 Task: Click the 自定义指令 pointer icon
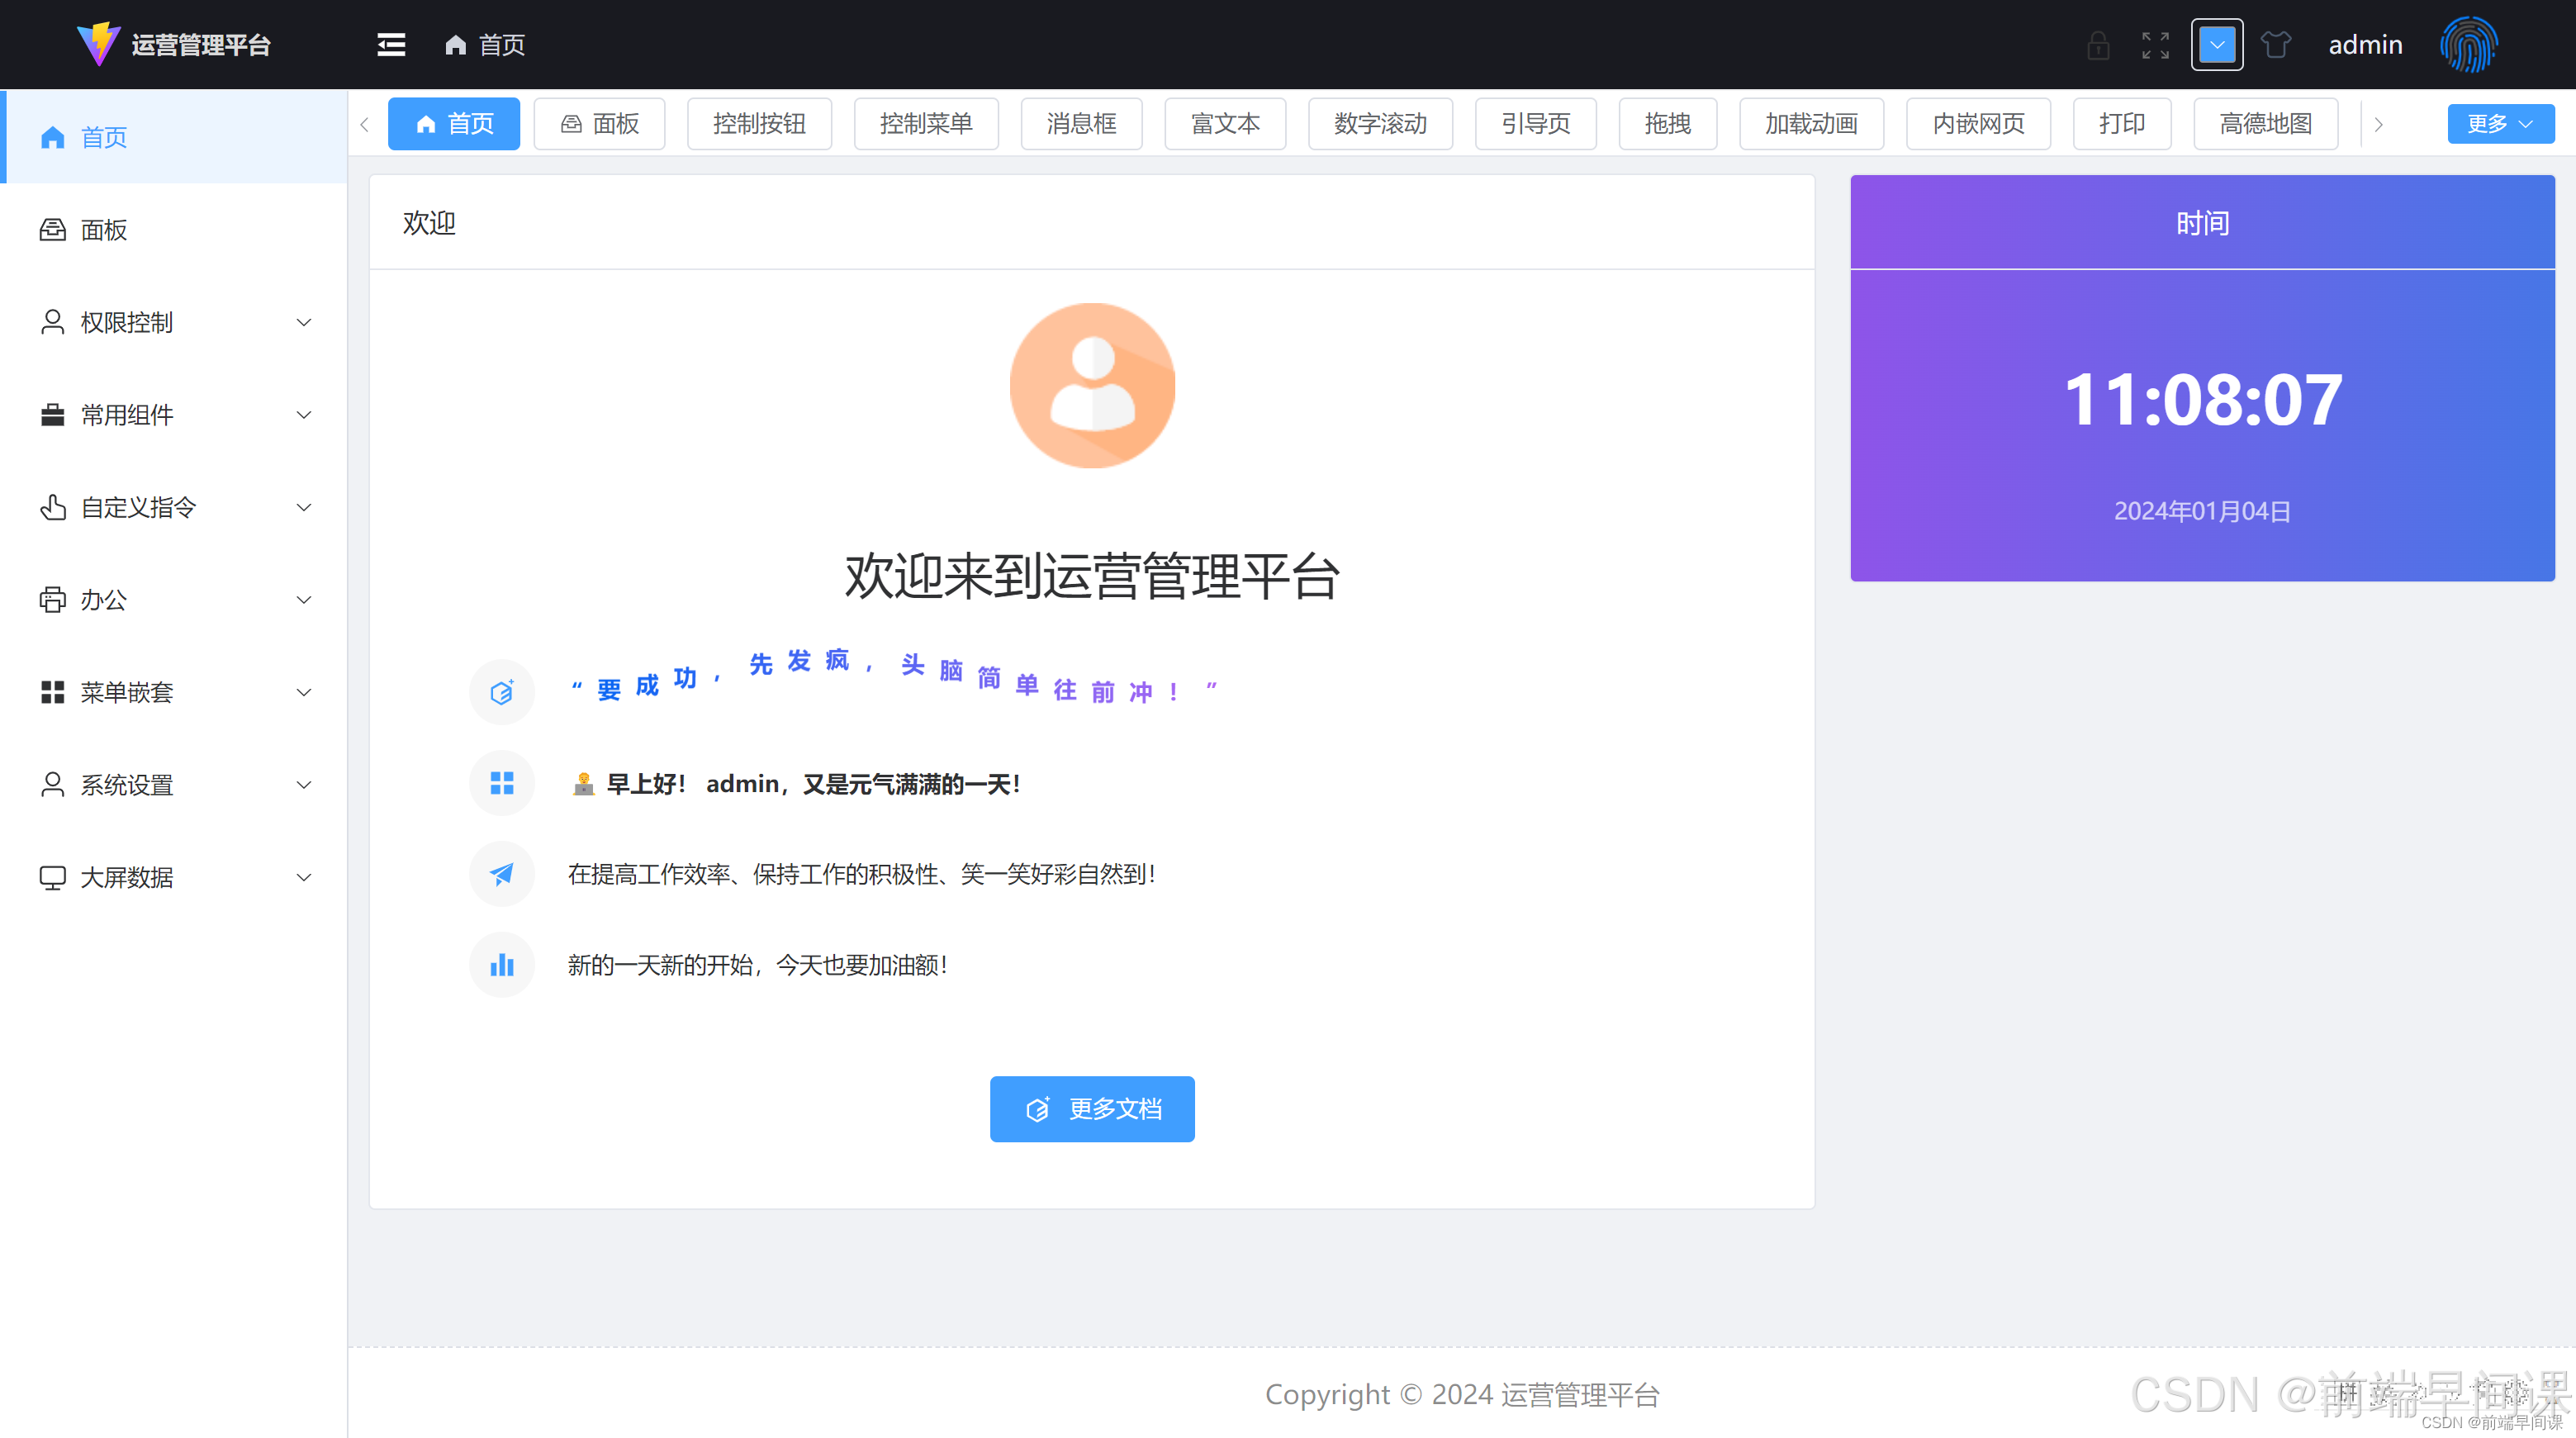click(53, 507)
